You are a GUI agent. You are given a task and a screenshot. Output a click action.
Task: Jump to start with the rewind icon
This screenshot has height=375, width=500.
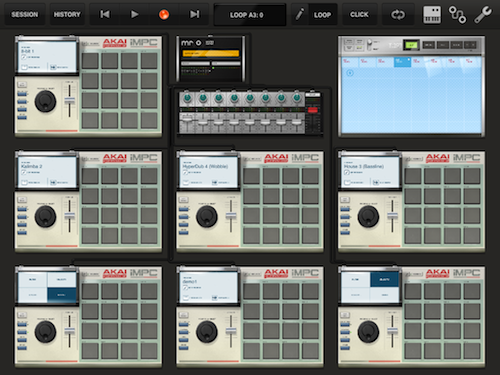(105, 14)
